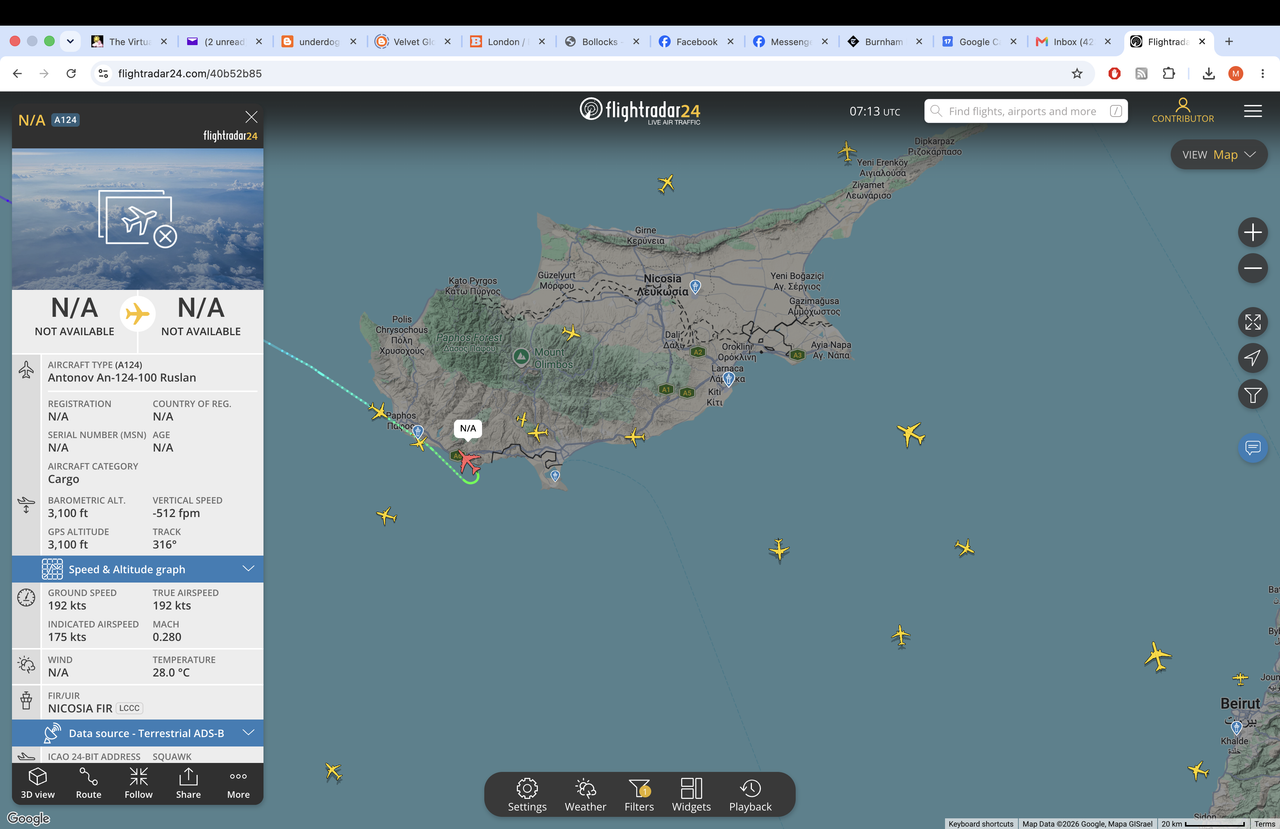The image size is (1280, 829).
Task: Open the VIEW Map dropdown
Action: [x=1219, y=155]
